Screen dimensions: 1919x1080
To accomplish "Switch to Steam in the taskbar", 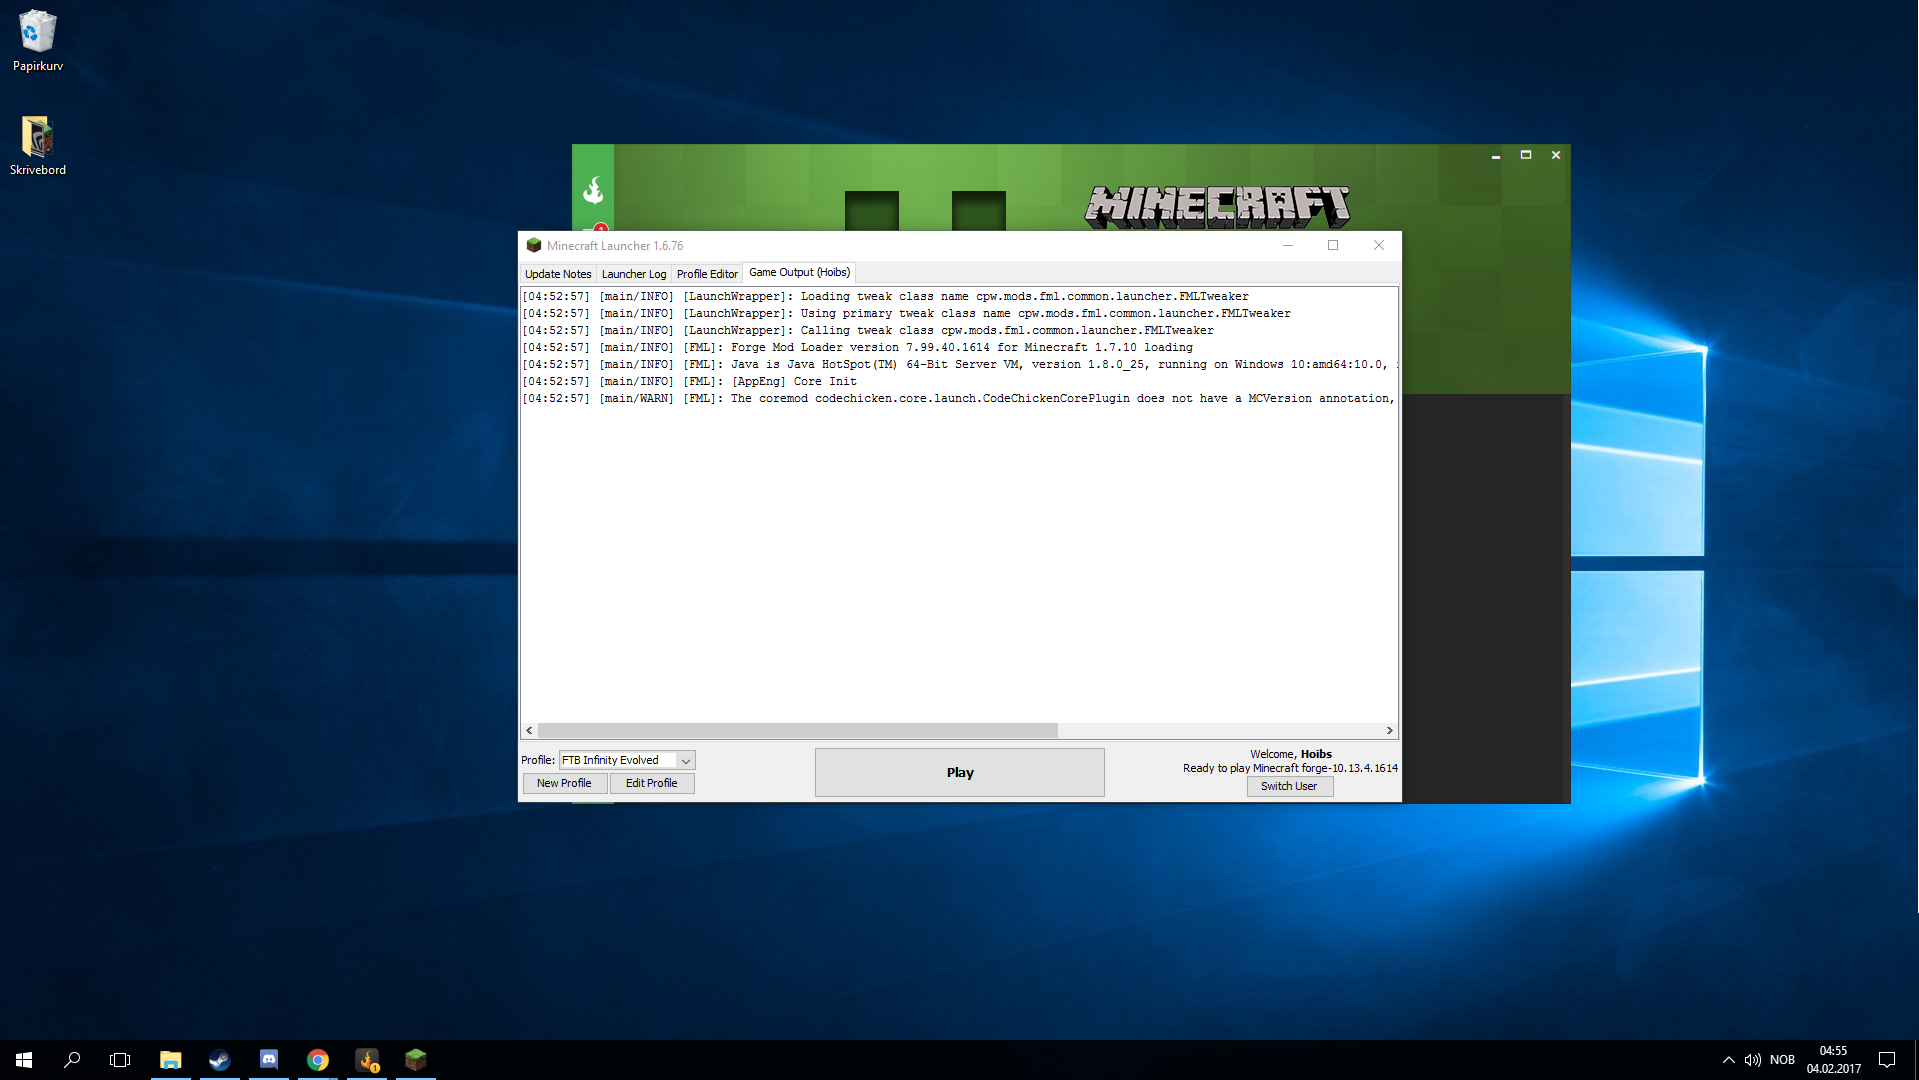I will click(x=220, y=1059).
